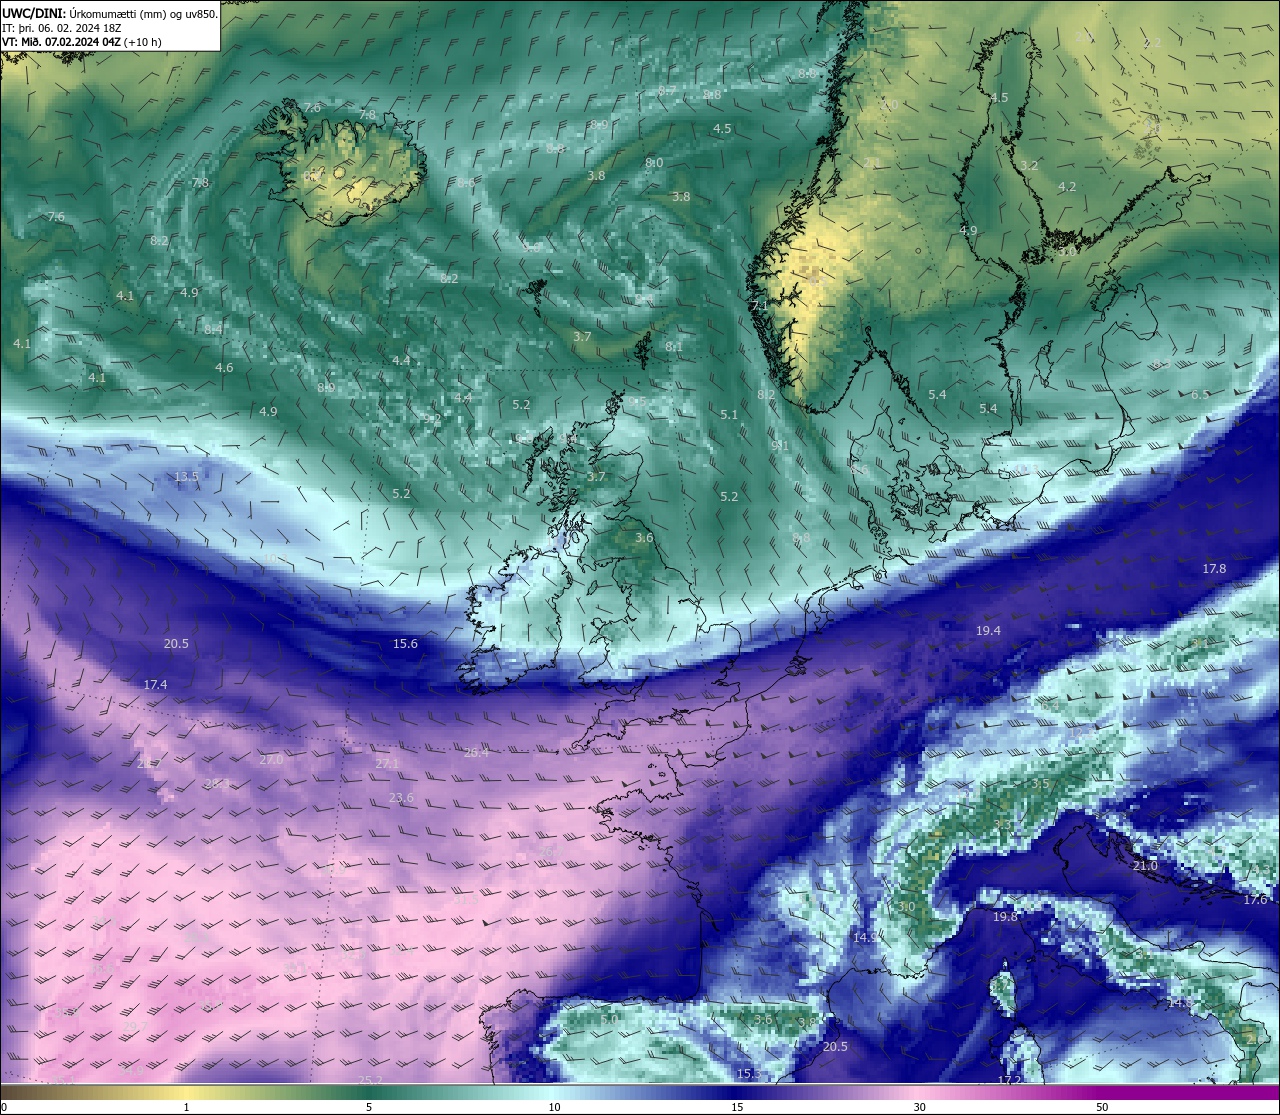This screenshot has width=1280, height=1115.
Task: Click the 26.4 value label
Action: pos(476,752)
